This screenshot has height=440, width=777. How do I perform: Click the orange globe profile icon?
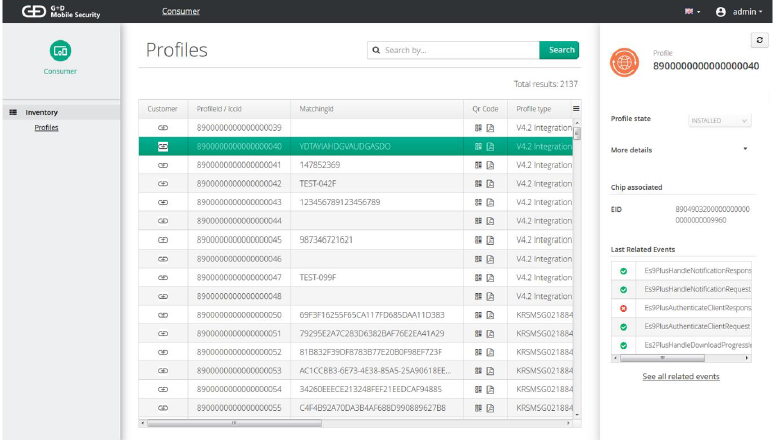[x=625, y=60]
